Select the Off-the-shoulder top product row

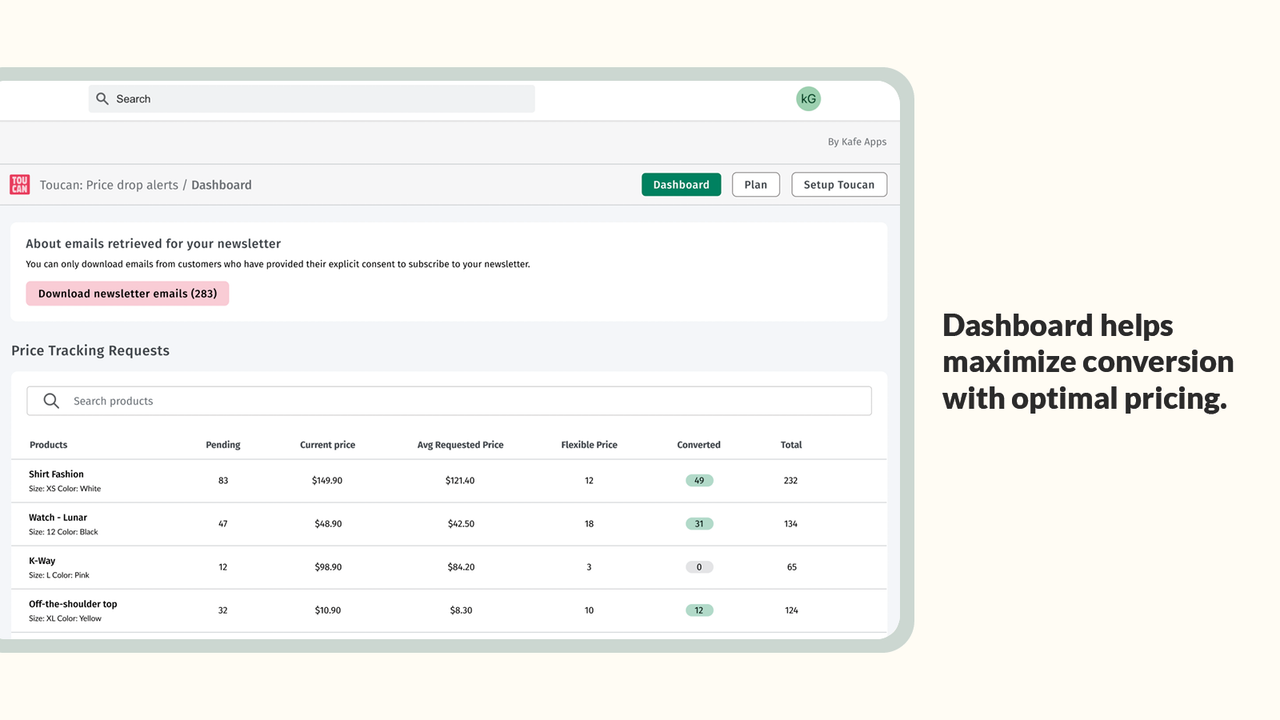tap(449, 610)
